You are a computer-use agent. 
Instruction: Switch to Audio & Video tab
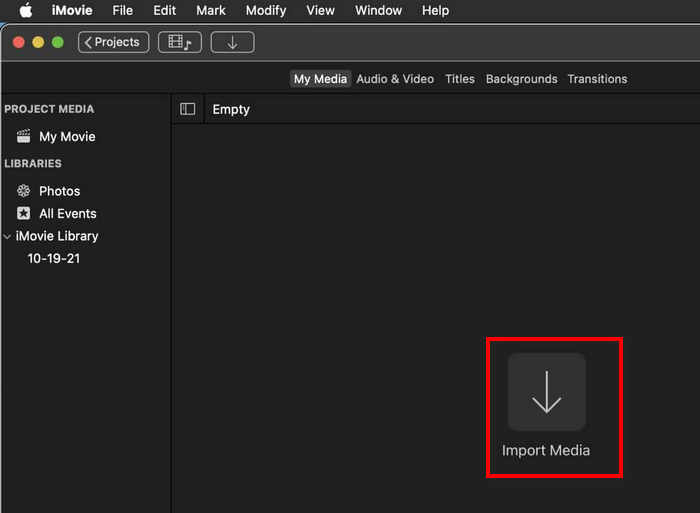tap(395, 79)
